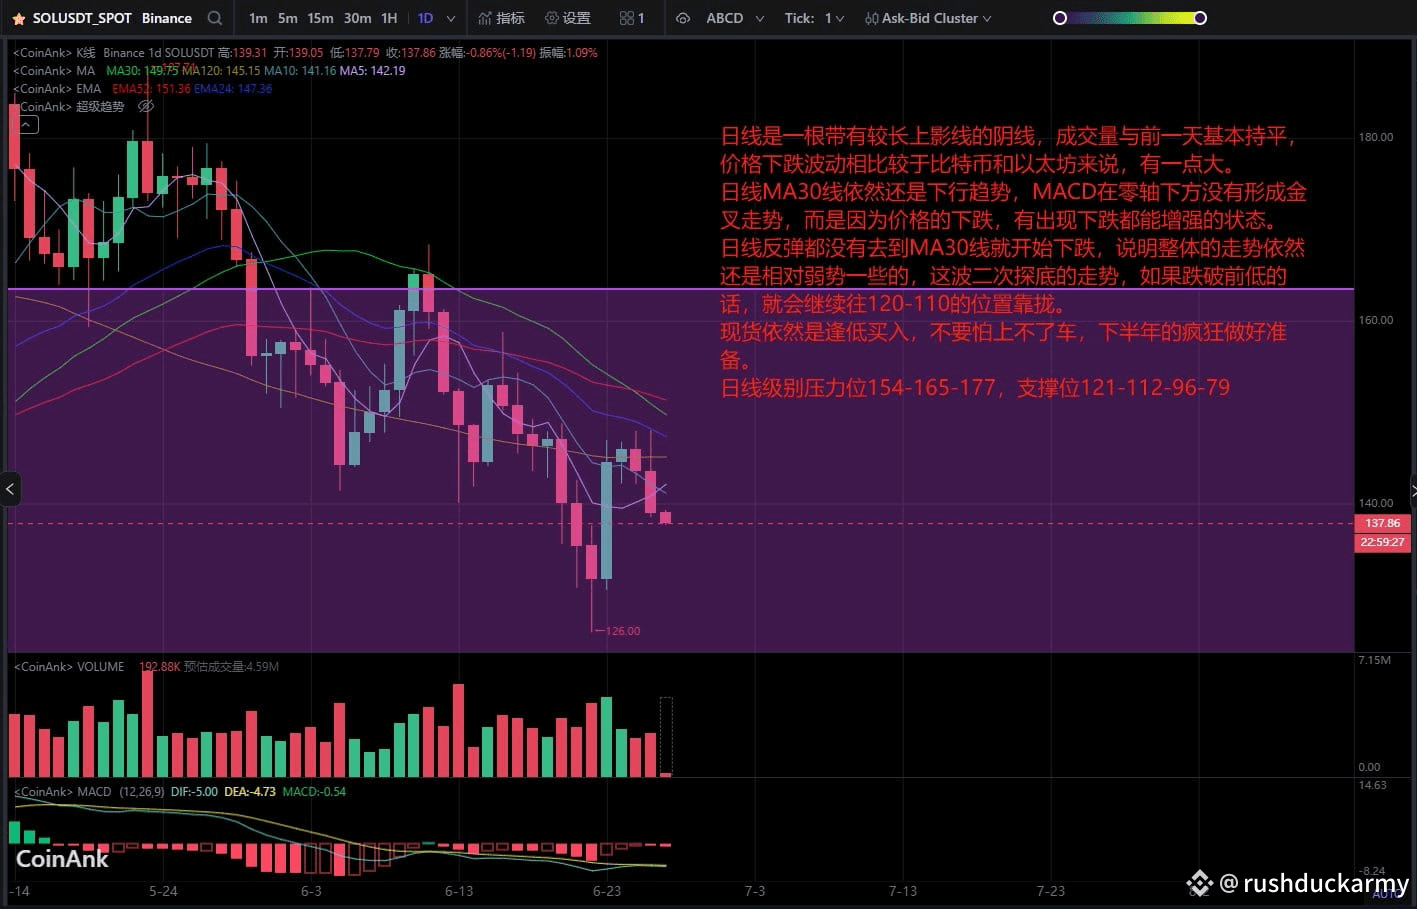Switch to the 15m timeframe
The height and width of the screenshot is (909, 1417).
point(320,18)
